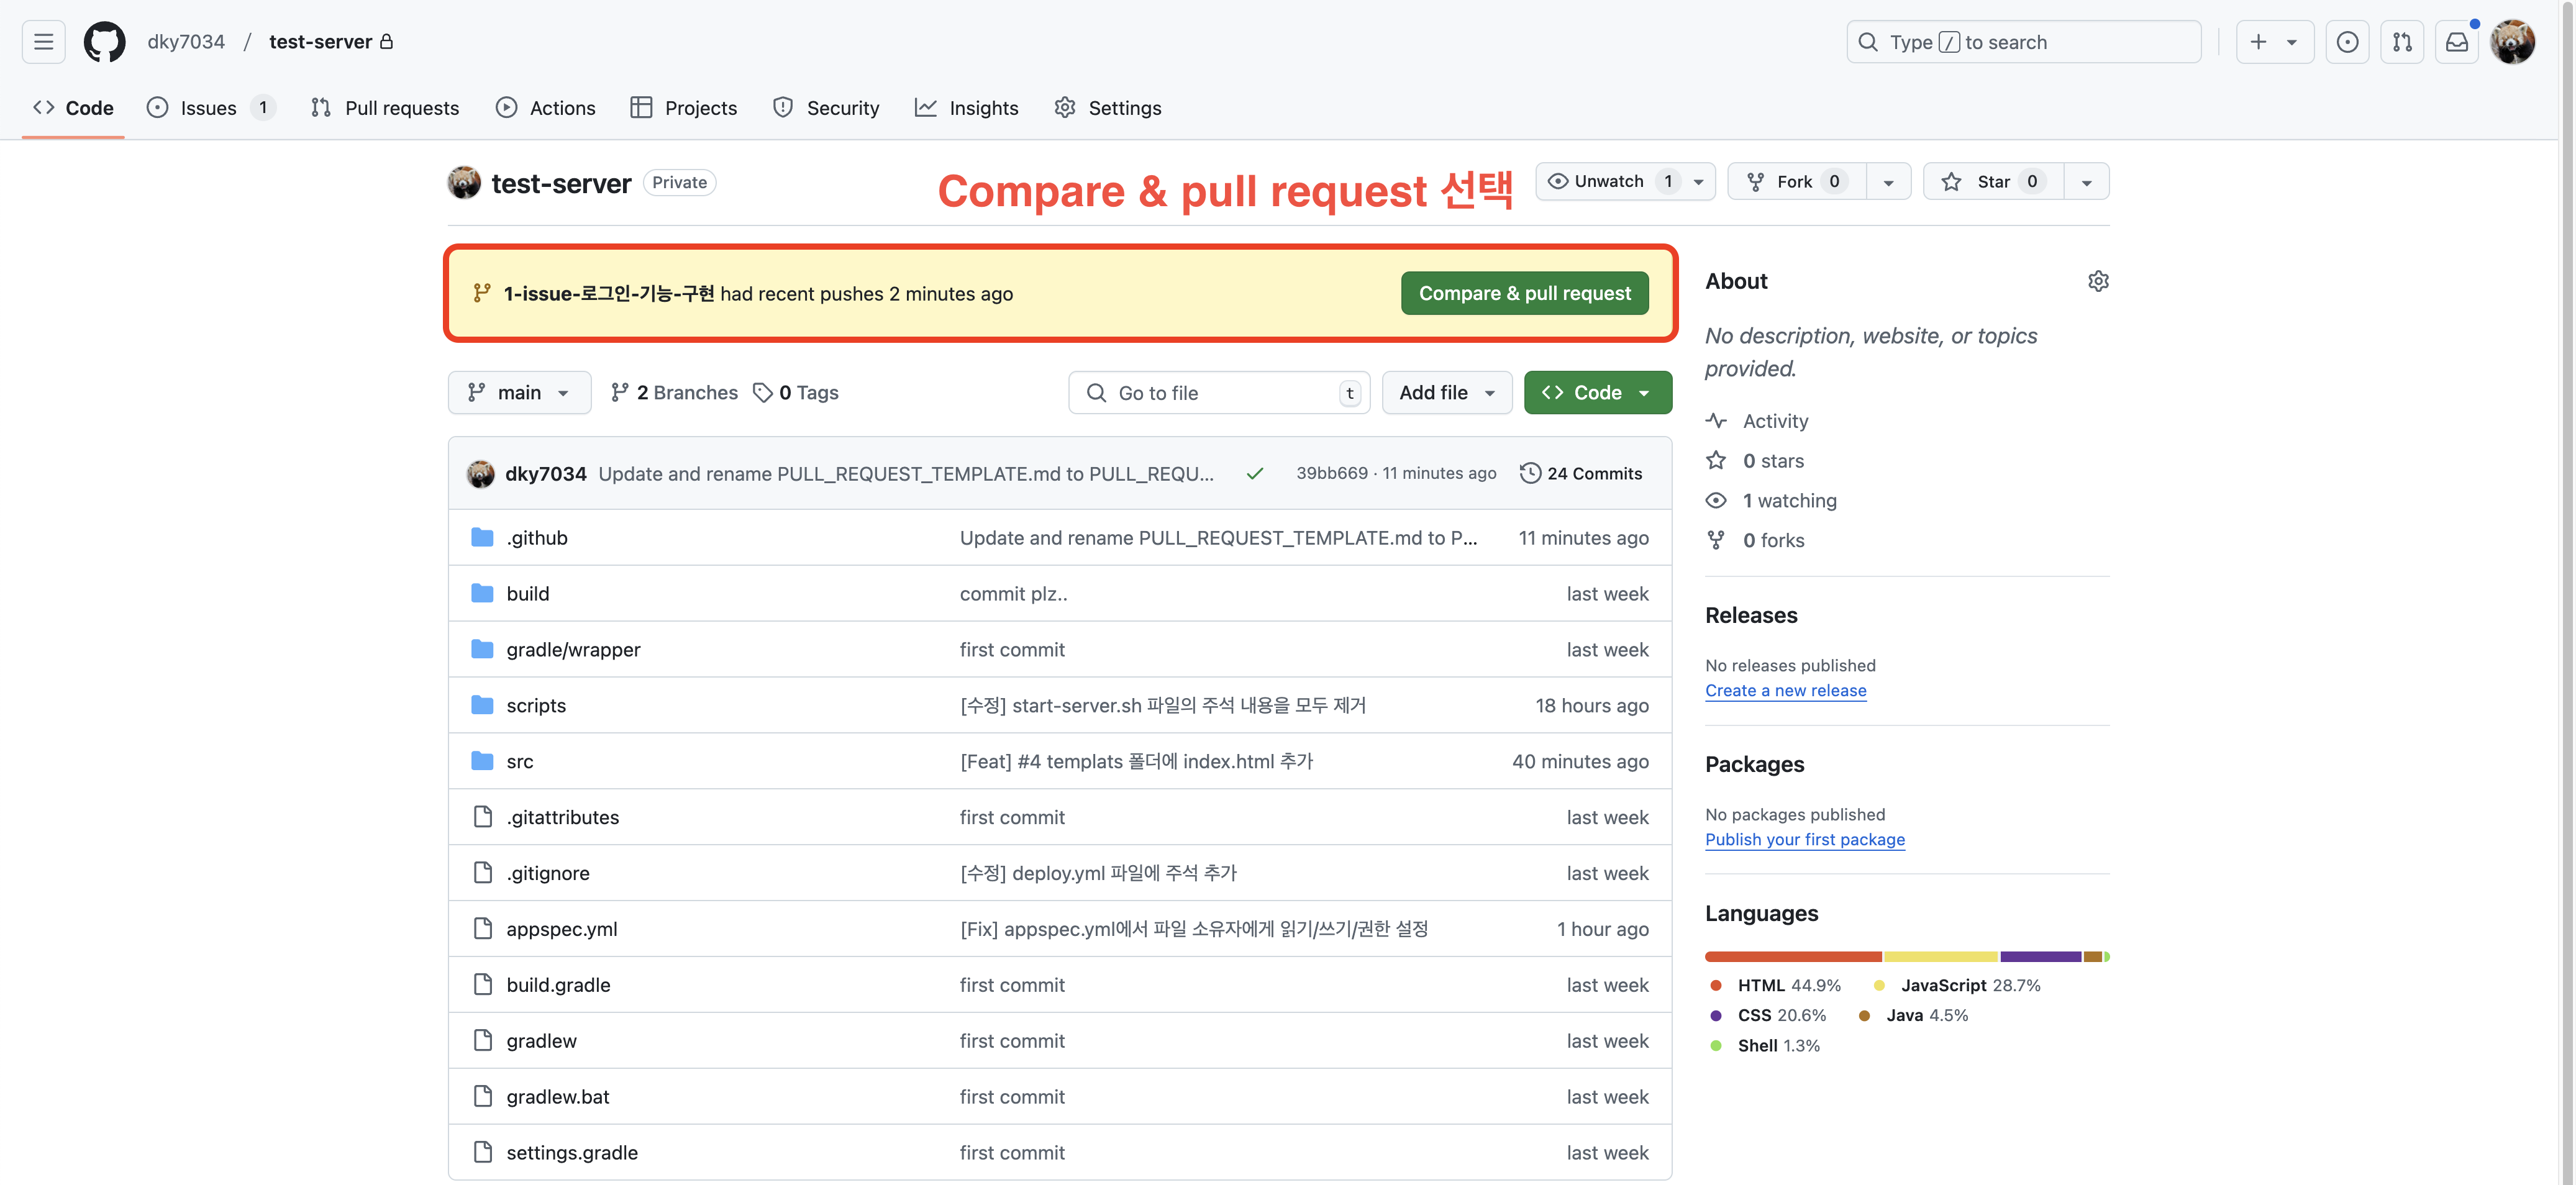
Task: Click Compare & pull request button
Action: pyautogui.click(x=1524, y=293)
